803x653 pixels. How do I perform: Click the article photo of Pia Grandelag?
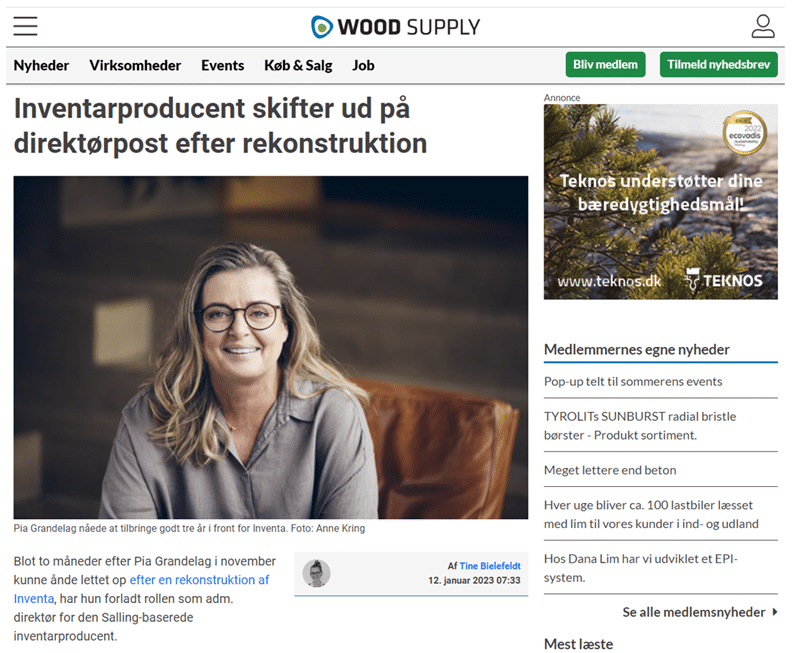tap(270, 347)
